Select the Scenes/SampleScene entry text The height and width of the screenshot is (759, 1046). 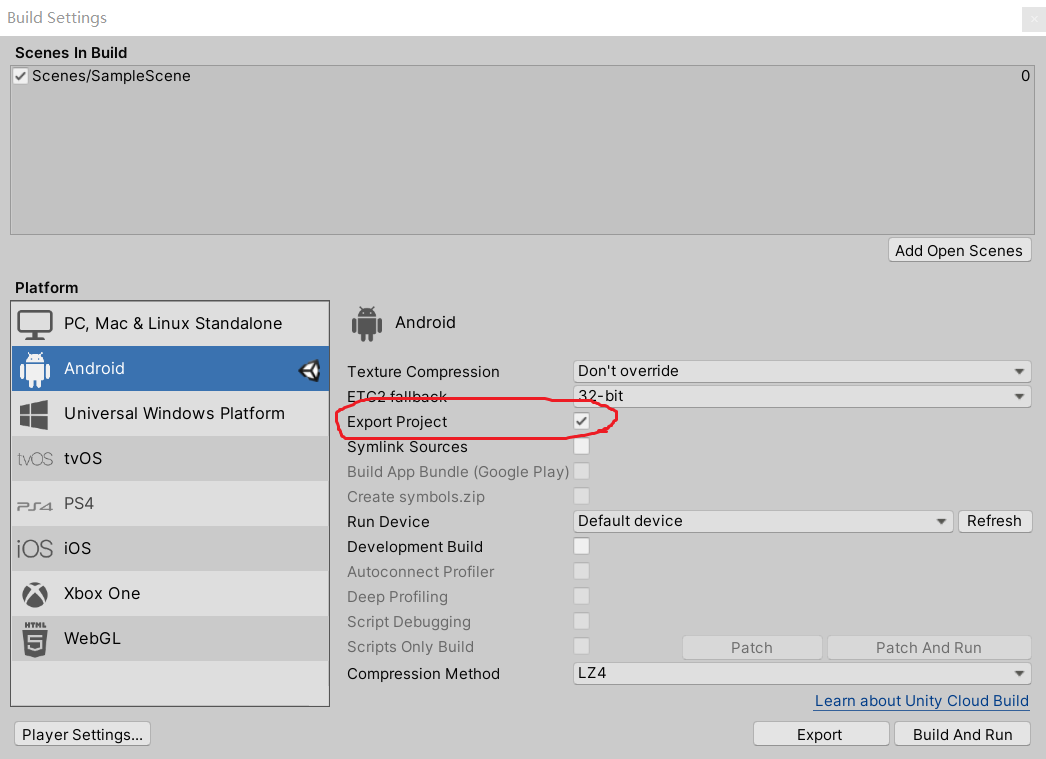(111, 76)
